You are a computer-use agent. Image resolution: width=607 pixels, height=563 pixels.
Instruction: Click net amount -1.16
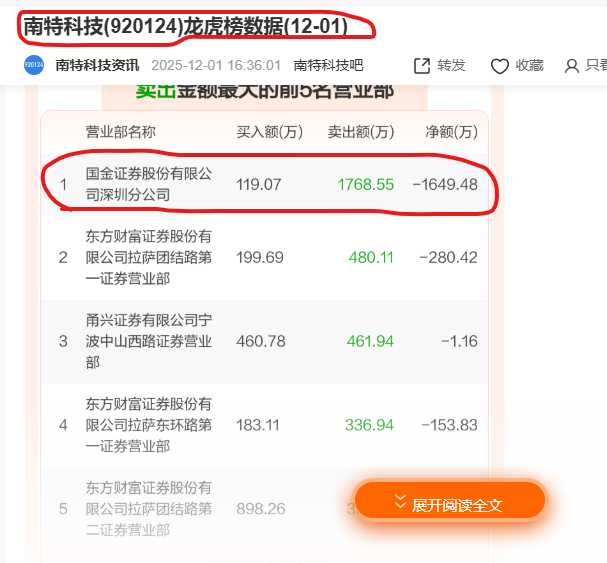[x=460, y=341]
